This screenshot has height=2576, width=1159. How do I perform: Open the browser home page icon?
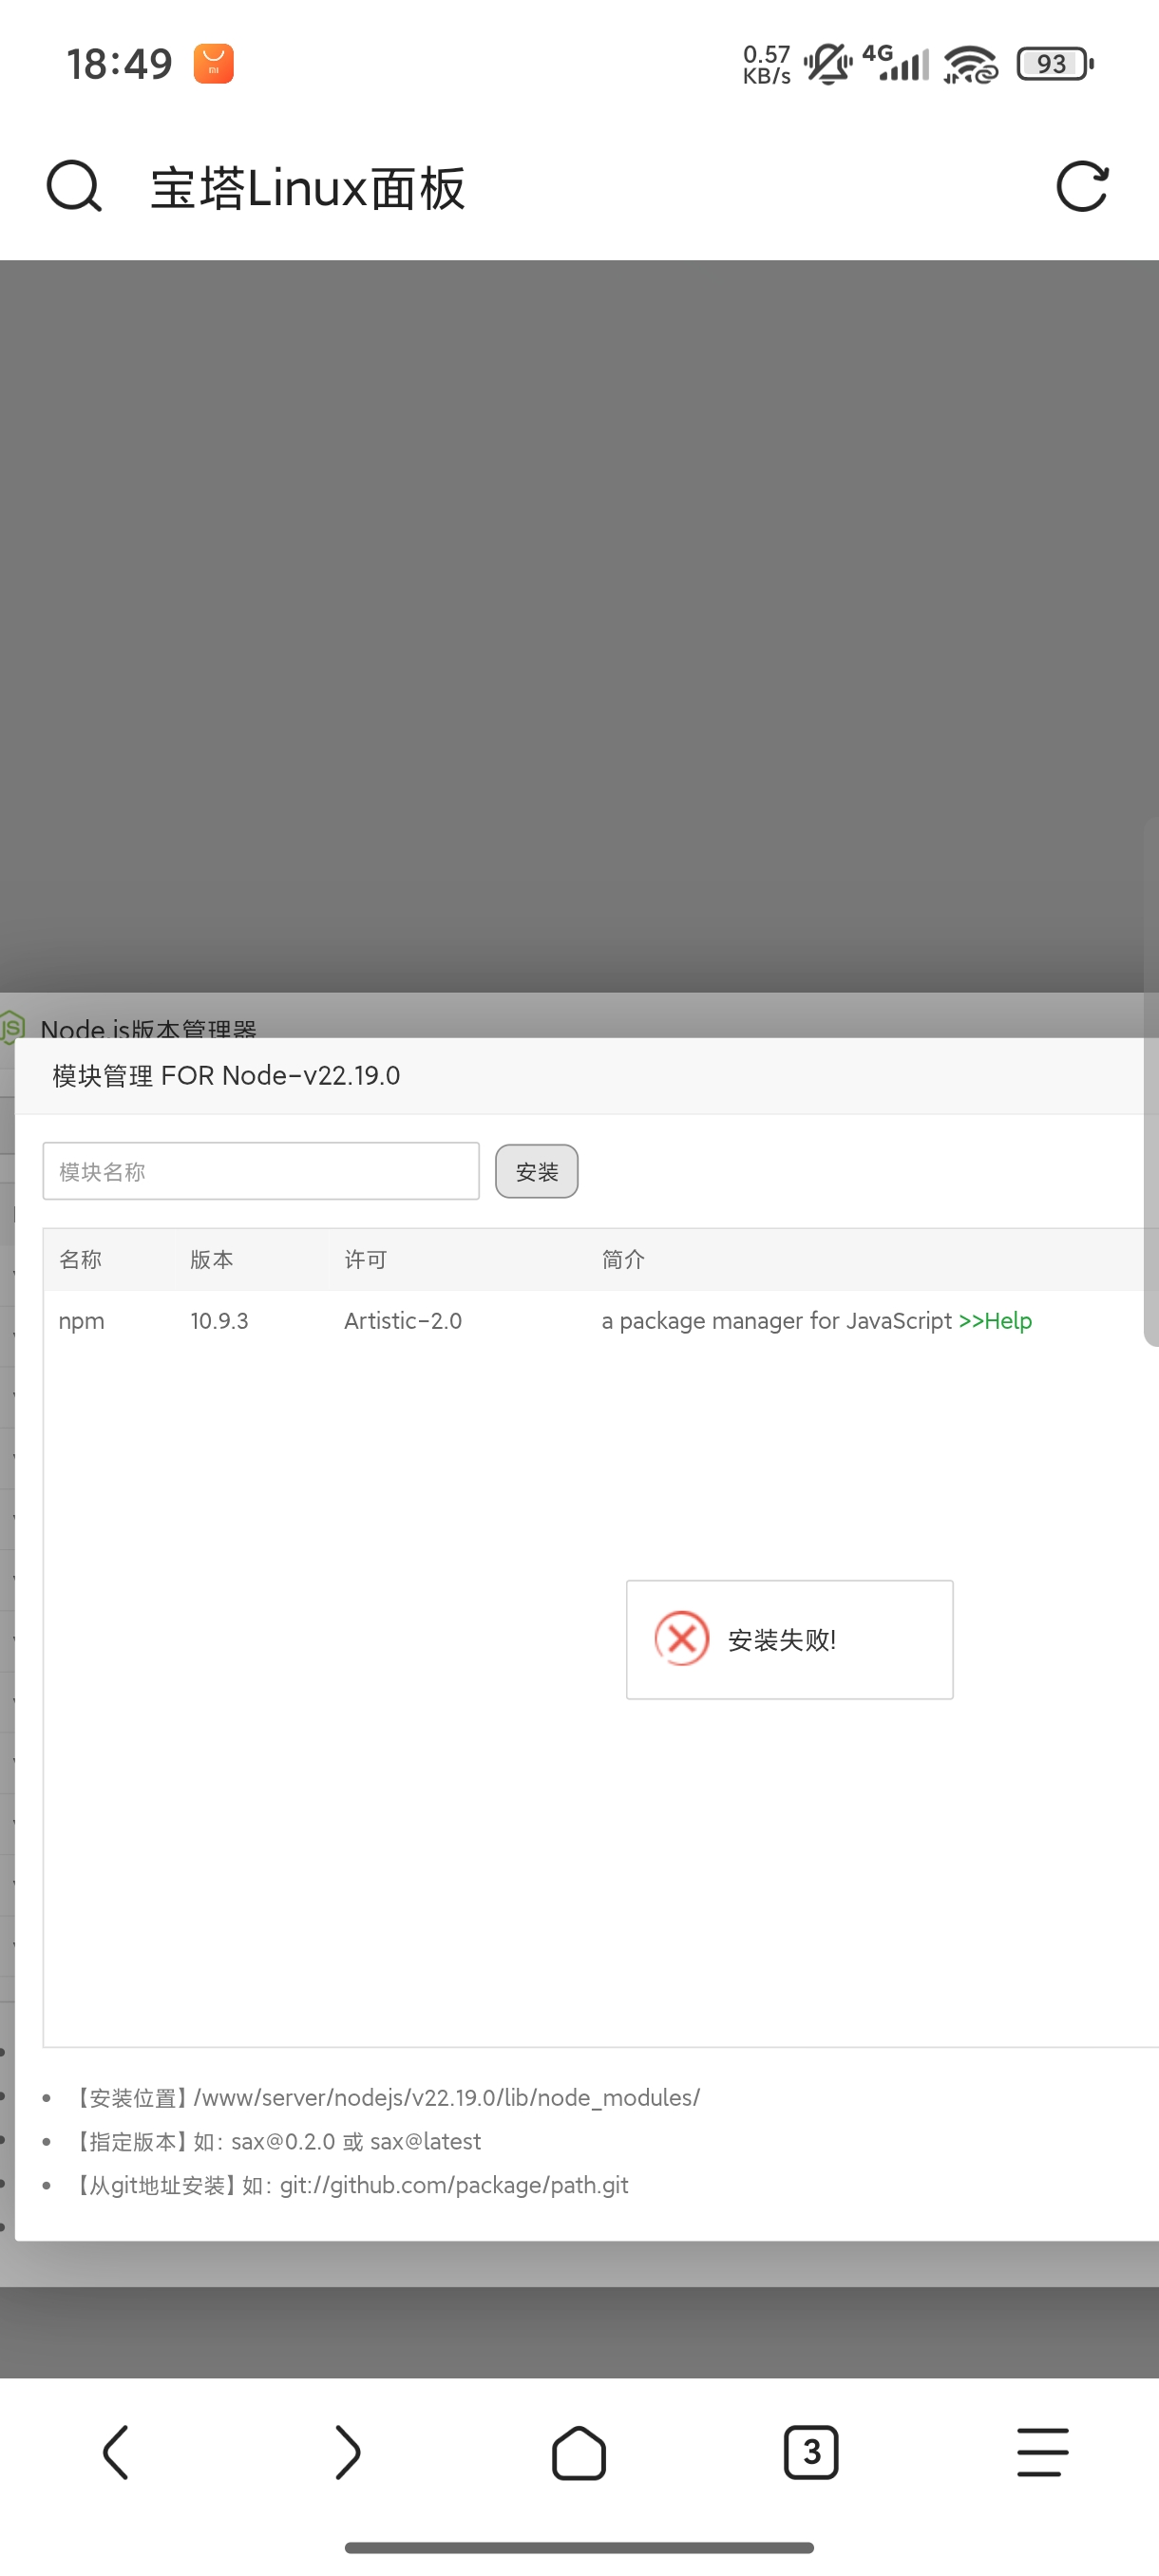[579, 2452]
